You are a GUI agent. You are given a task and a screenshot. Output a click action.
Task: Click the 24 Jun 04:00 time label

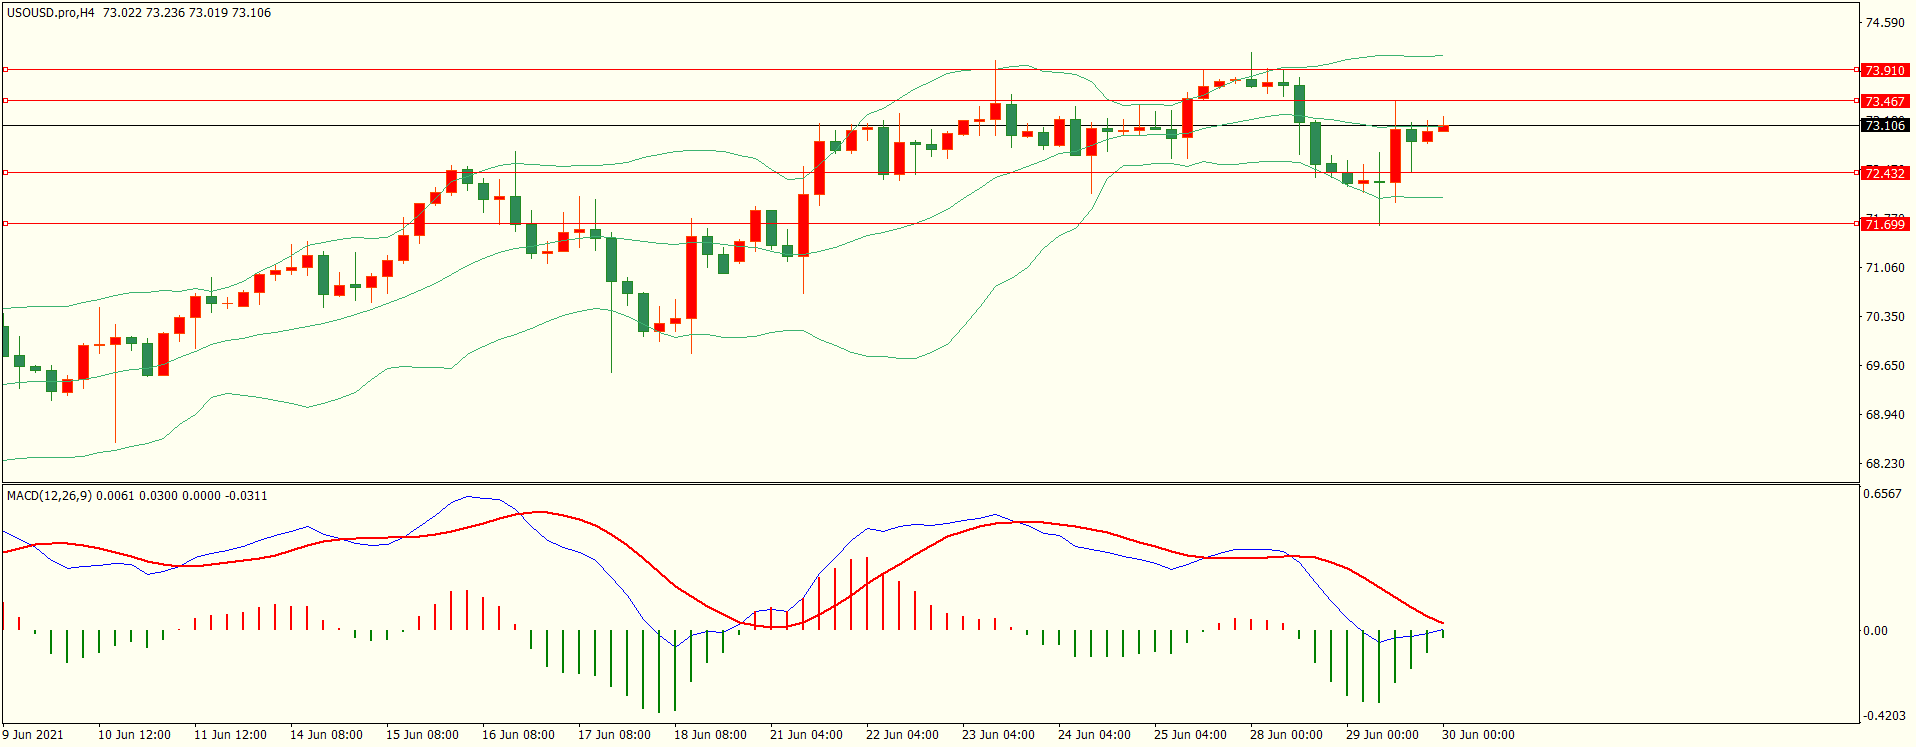click(x=1094, y=735)
